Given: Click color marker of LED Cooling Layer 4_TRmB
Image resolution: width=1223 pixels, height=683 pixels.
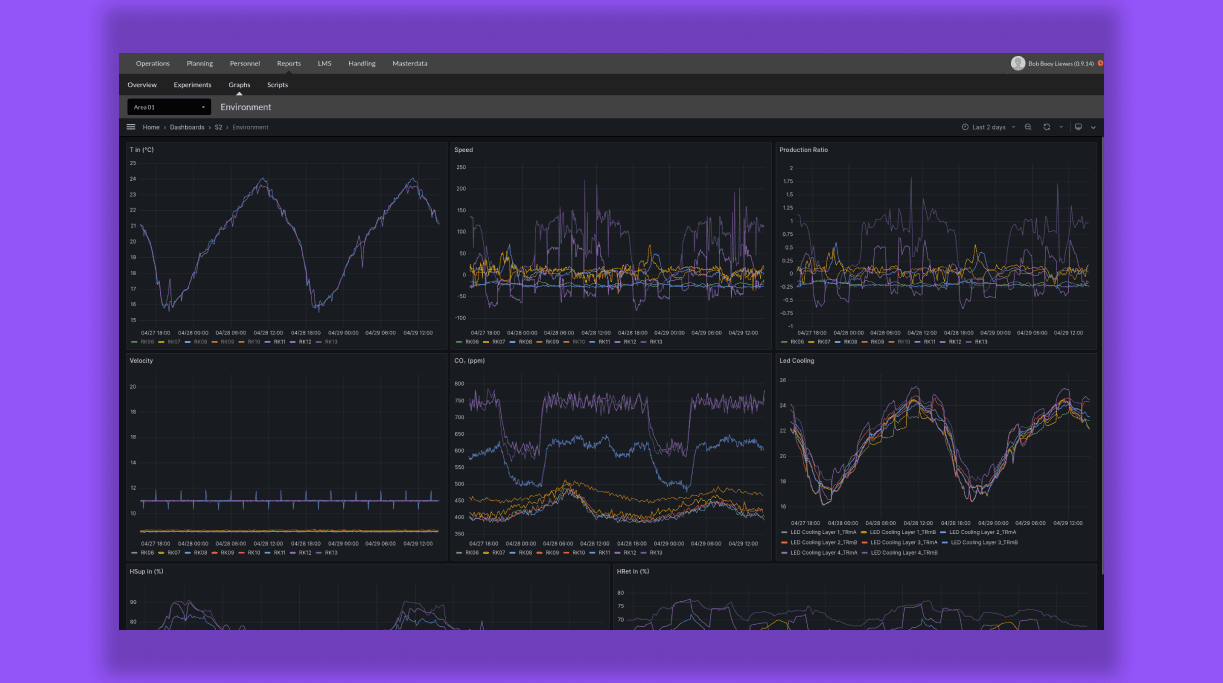Looking at the screenshot, I should 863,552.
